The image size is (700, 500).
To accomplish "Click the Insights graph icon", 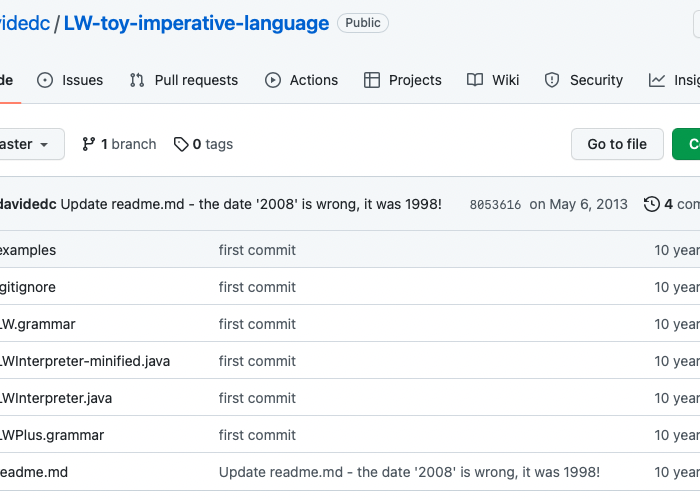I will click(657, 80).
